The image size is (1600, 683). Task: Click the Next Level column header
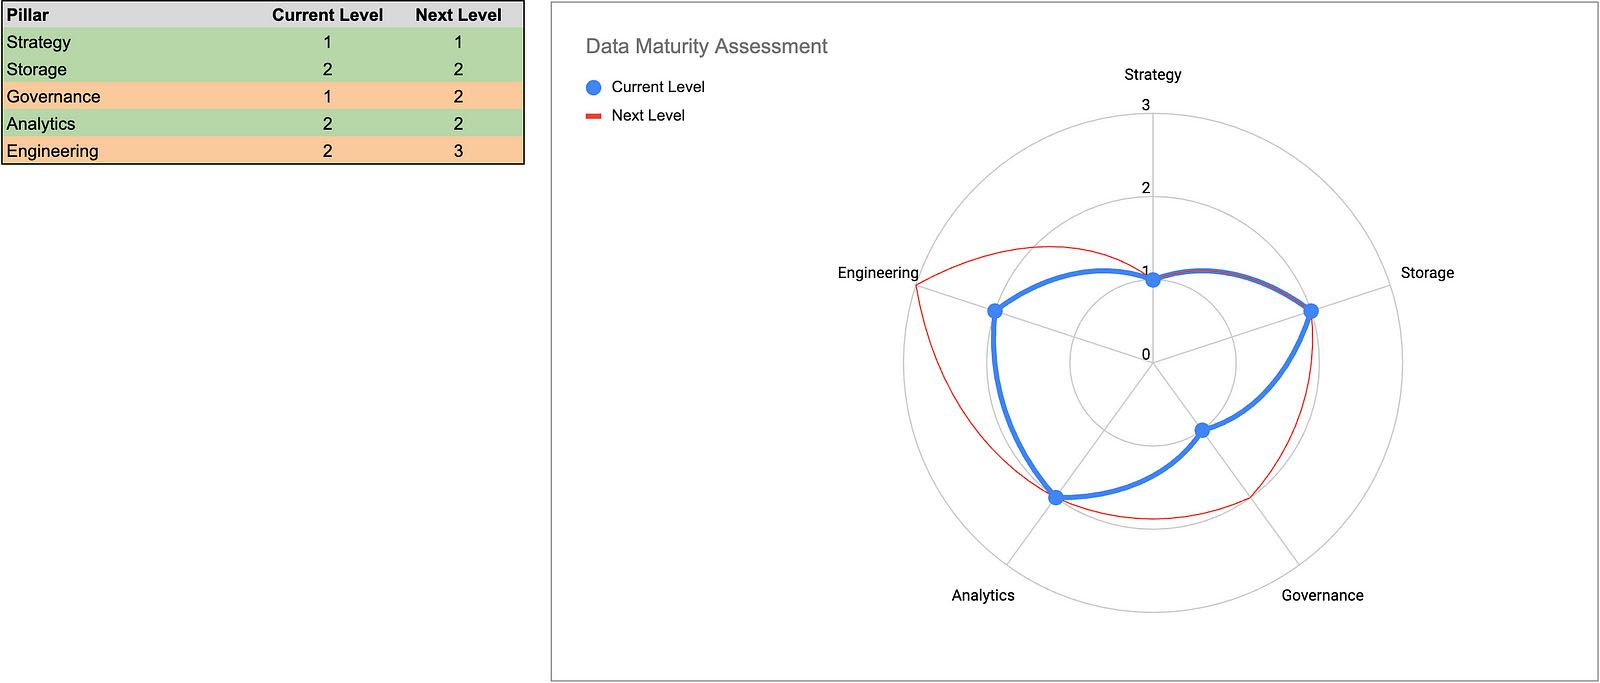point(458,15)
